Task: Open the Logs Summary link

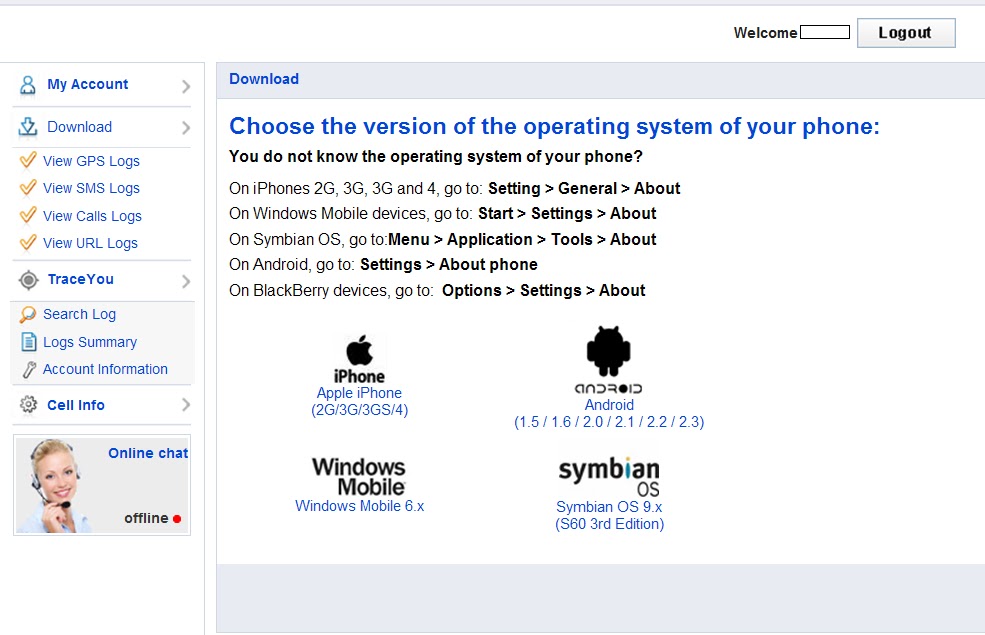Action: click(x=90, y=342)
